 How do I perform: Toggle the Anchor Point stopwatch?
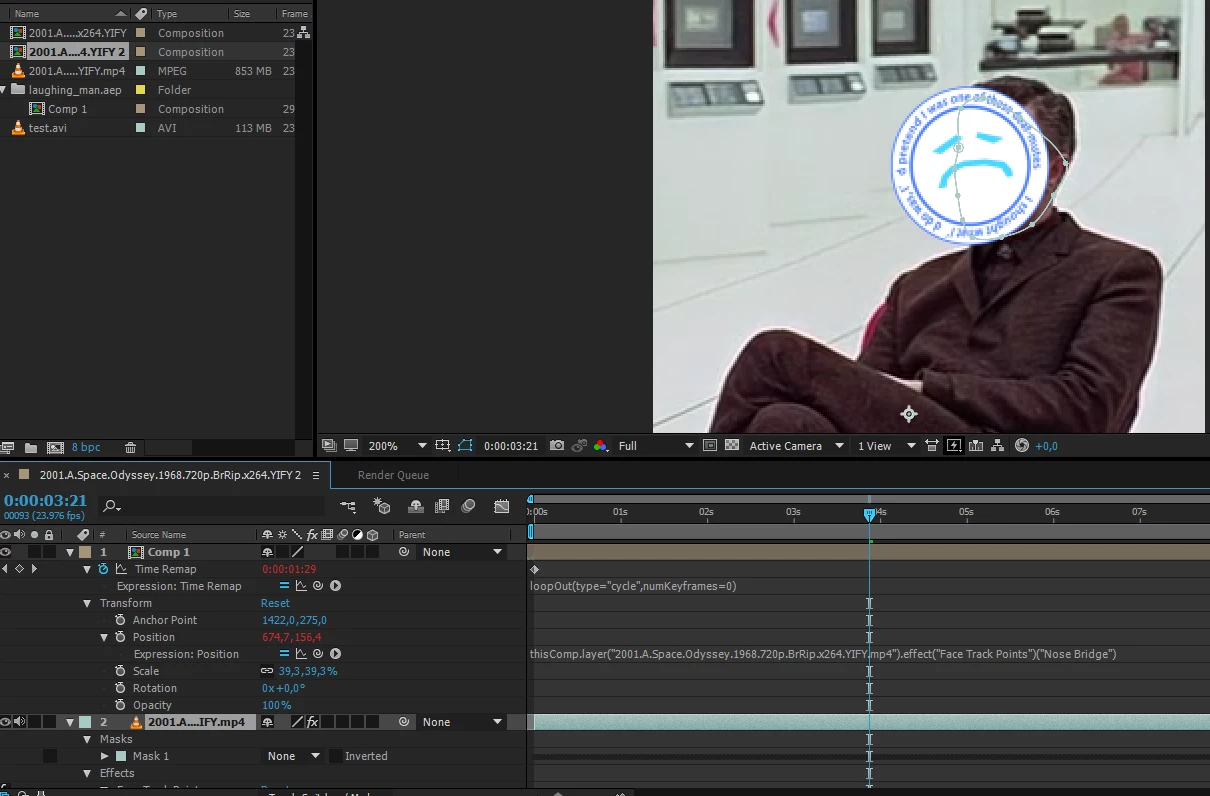pos(120,620)
